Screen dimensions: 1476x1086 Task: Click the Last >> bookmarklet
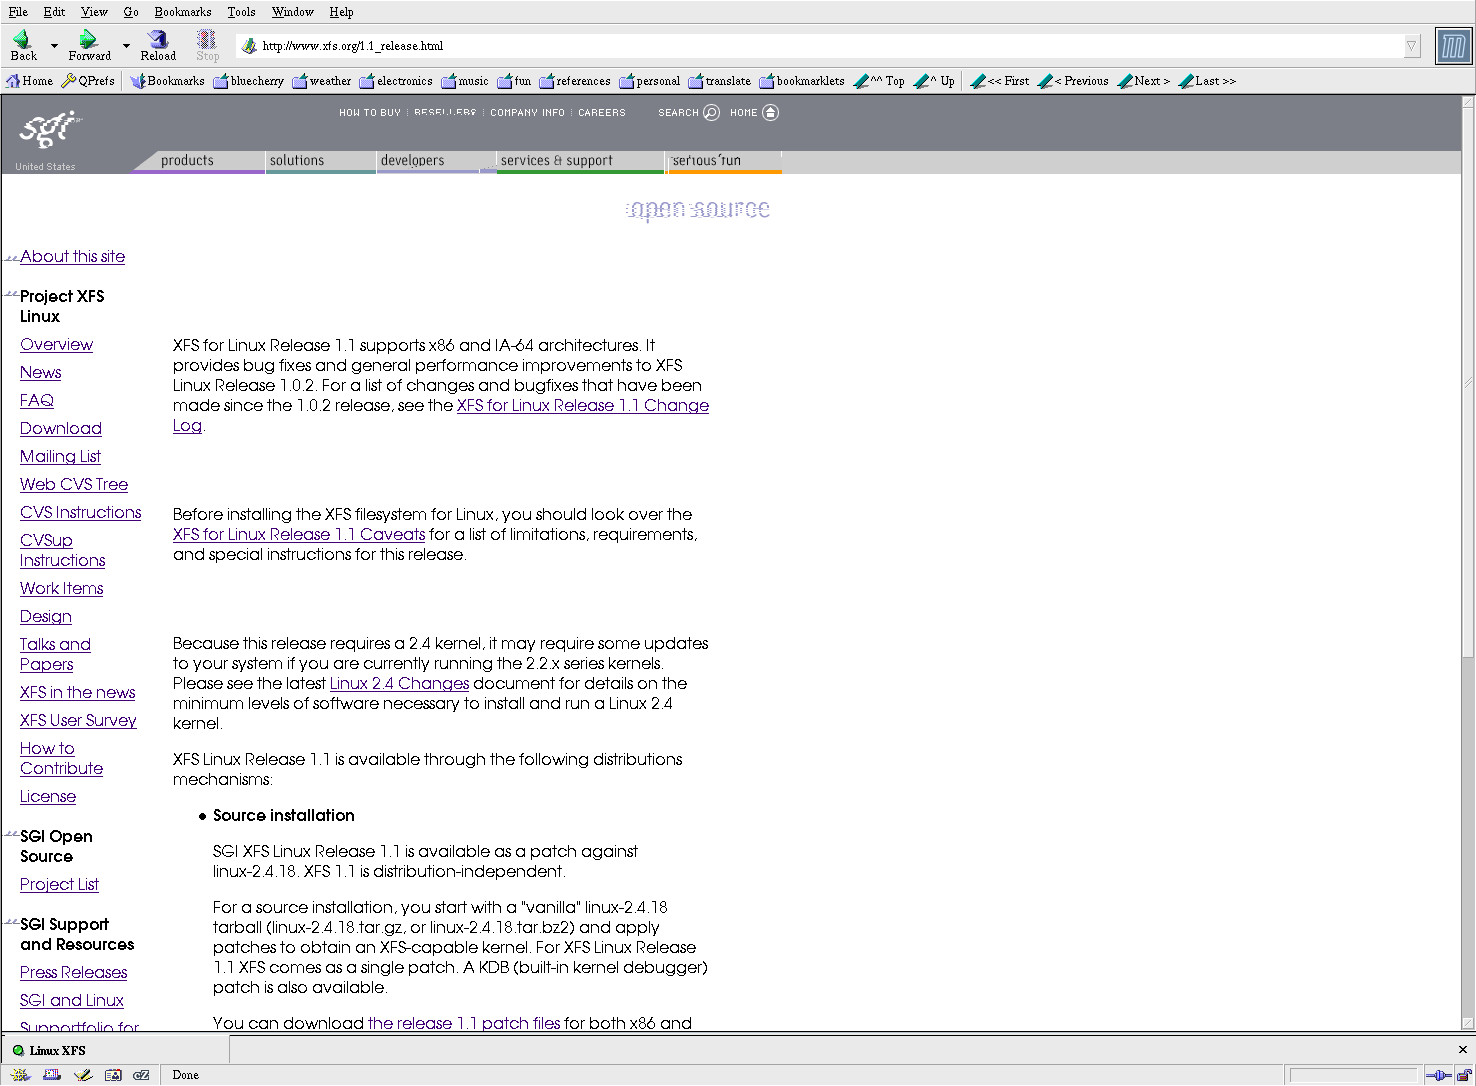tap(1207, 81)
